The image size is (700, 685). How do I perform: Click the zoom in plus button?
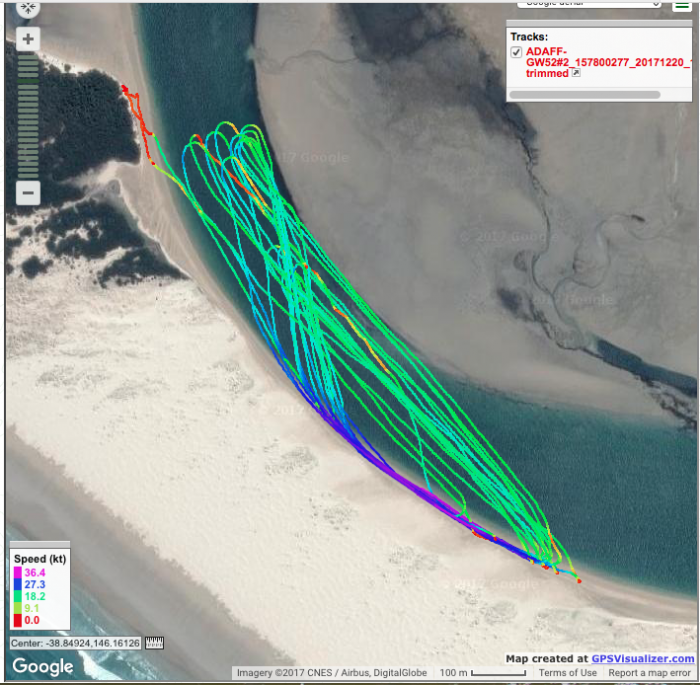[28, 40]
